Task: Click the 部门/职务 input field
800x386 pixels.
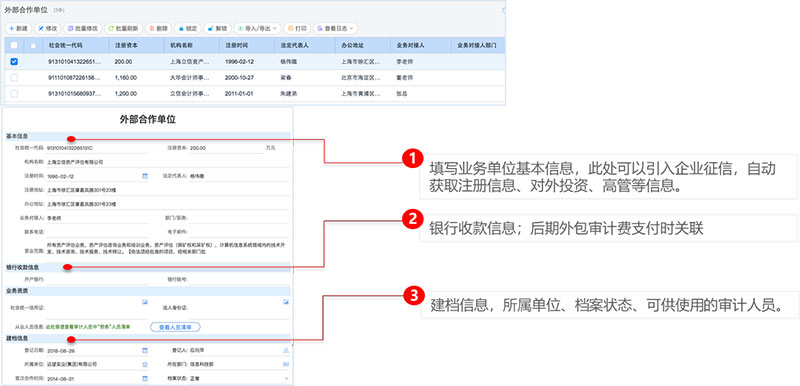Action: [x=239, y=218]
